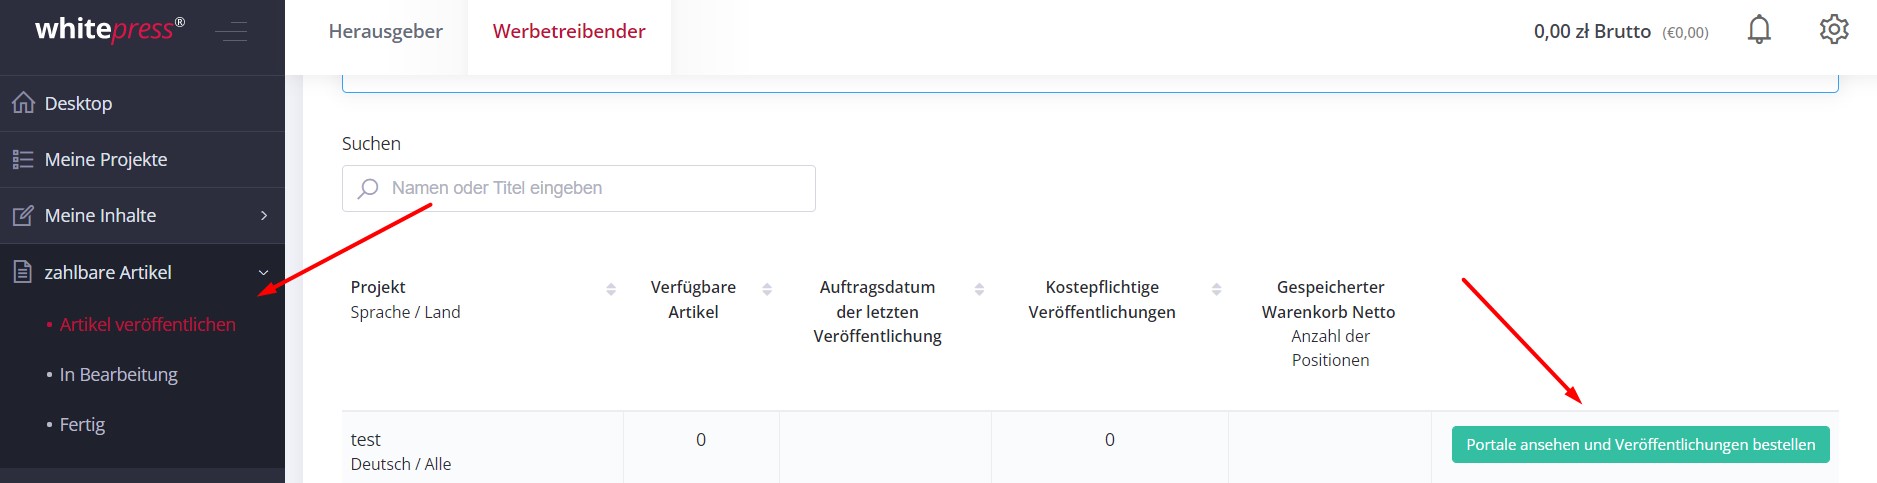Click the Meine Projekte list icon
This screenshot has width=1877, height=483.
[x=23, y=159]
